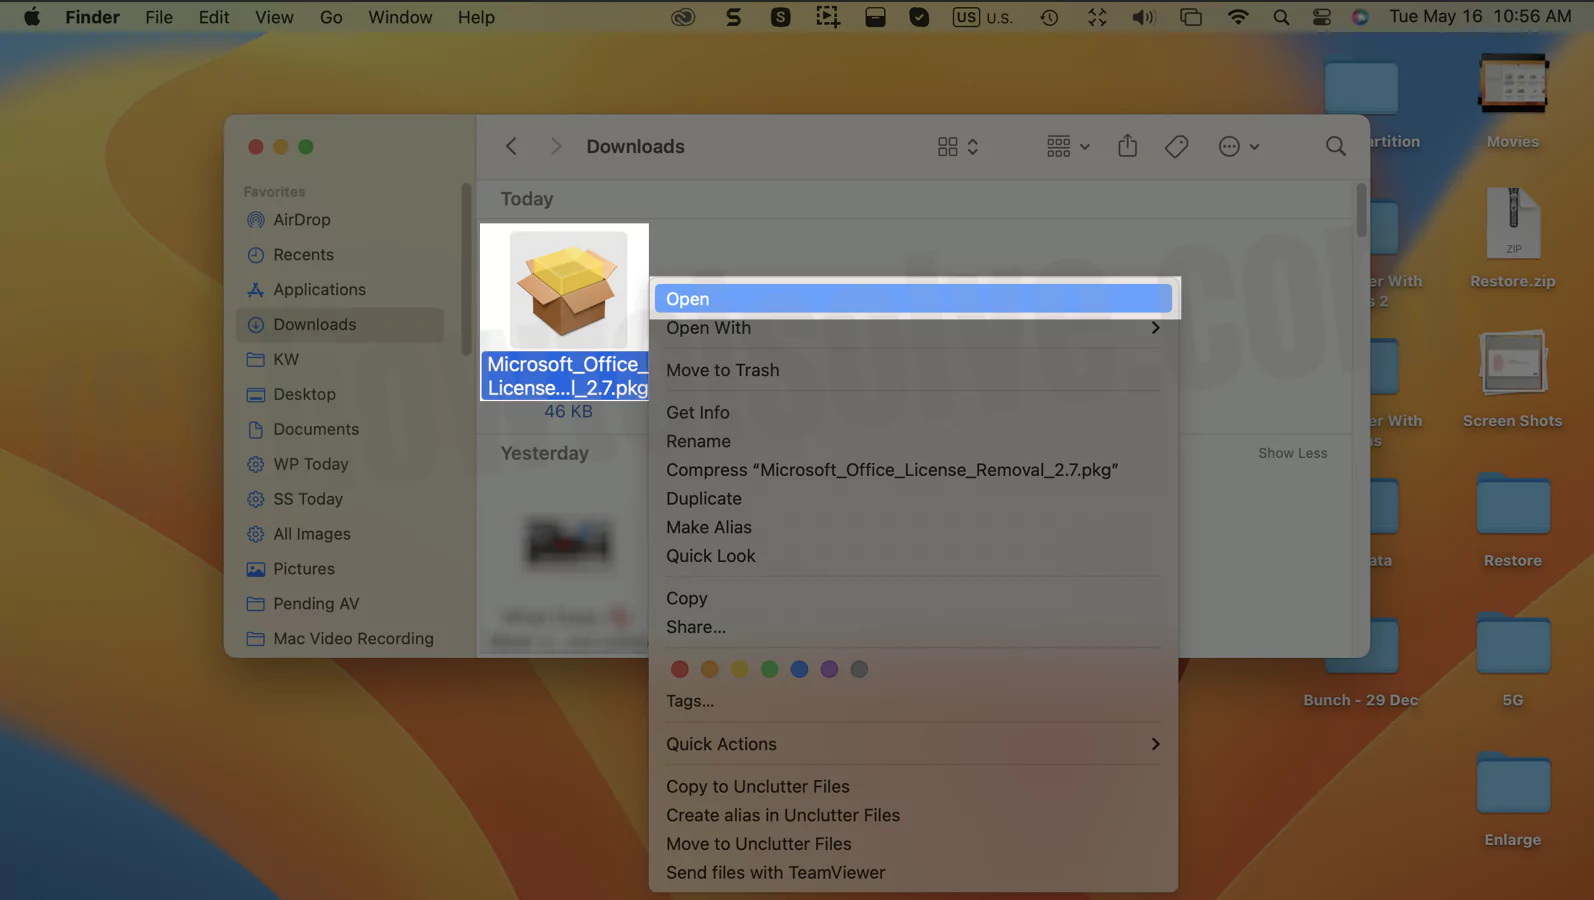Viewport: 1594px width, 900px height.
Task: Open AirDrop in the sidebar
Action: tap(301, 220)
